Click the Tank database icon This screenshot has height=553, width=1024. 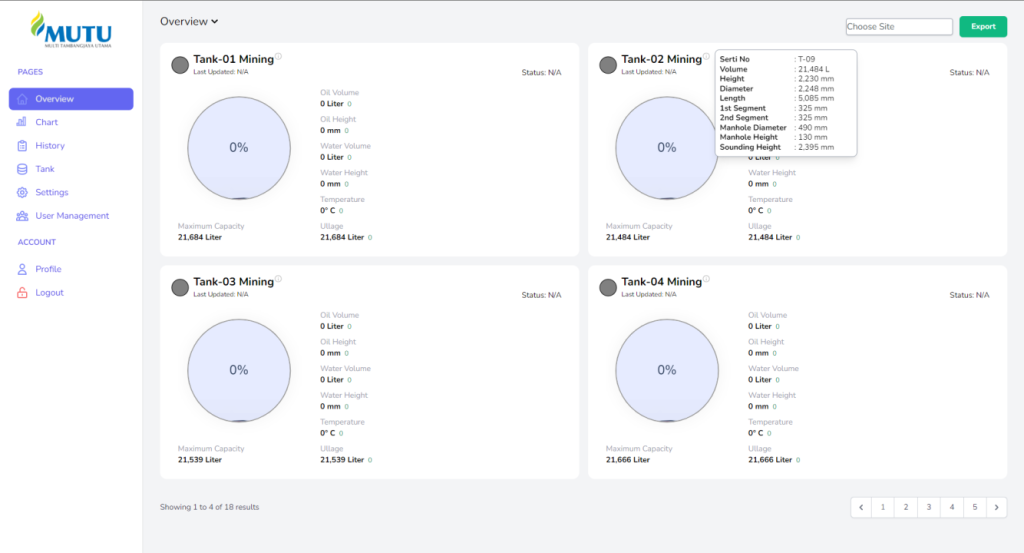click(23, 169)
